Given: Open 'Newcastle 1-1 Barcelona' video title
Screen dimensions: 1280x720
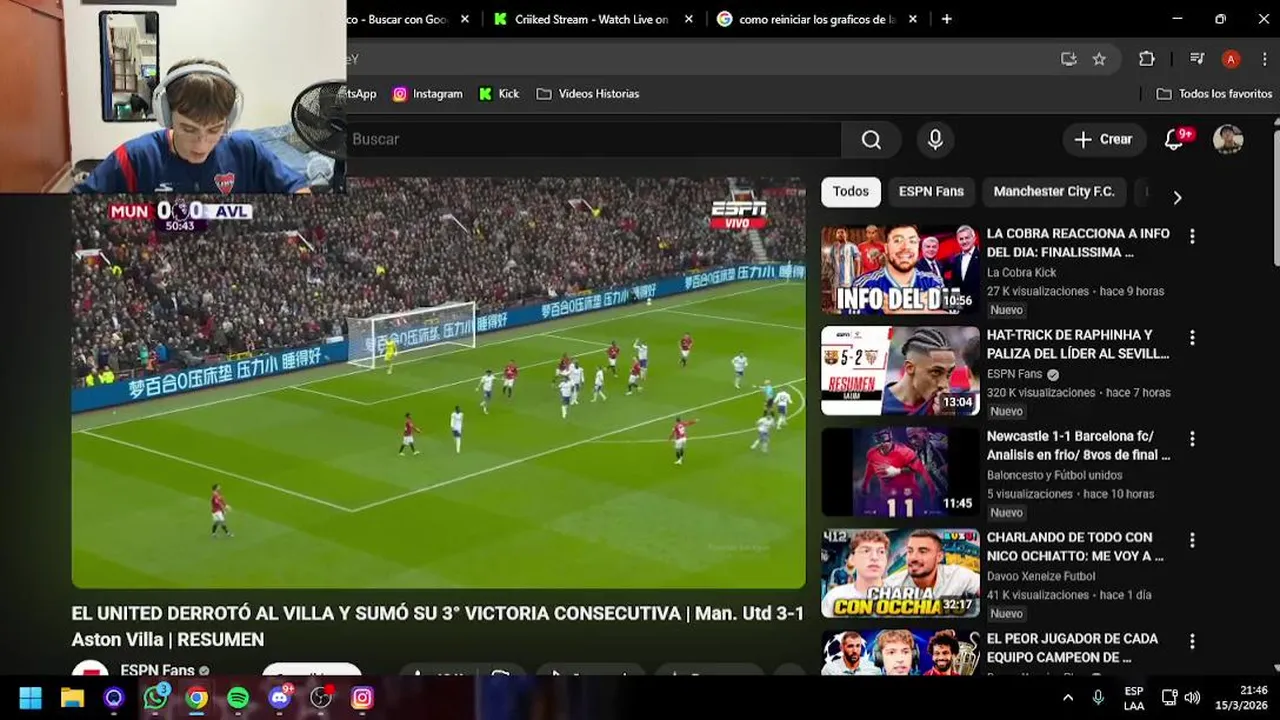Looking at the screenshot, I should coord(1078,445).
